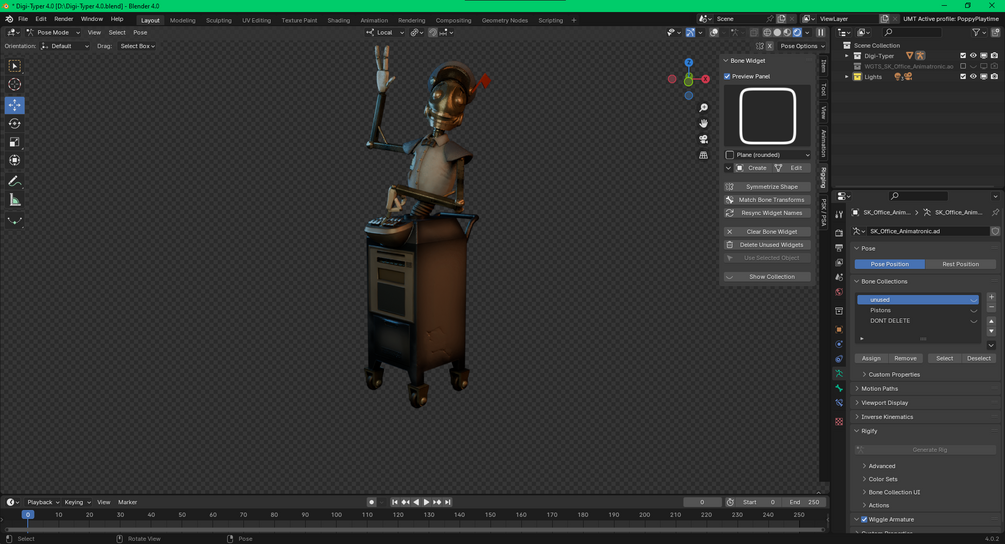Click Clear Bone Widget button
Image resolution: width=1005 pixels, height=544 pixels.
(x=767, y=232)
